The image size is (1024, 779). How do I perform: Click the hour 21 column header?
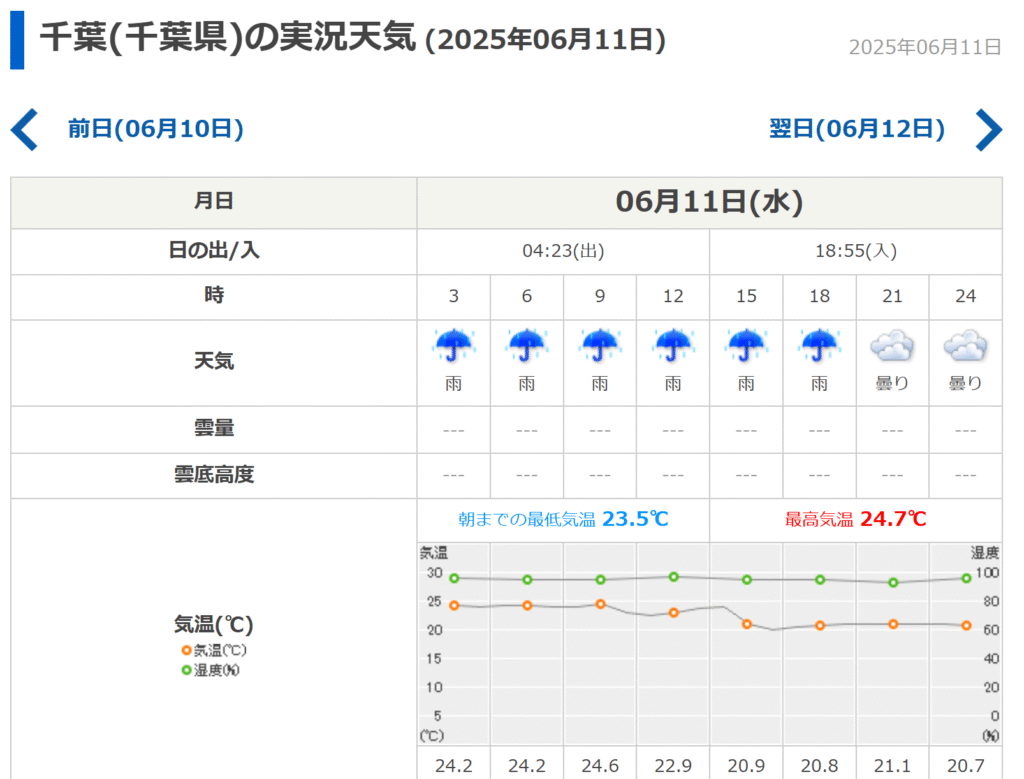tap(892, 296)
